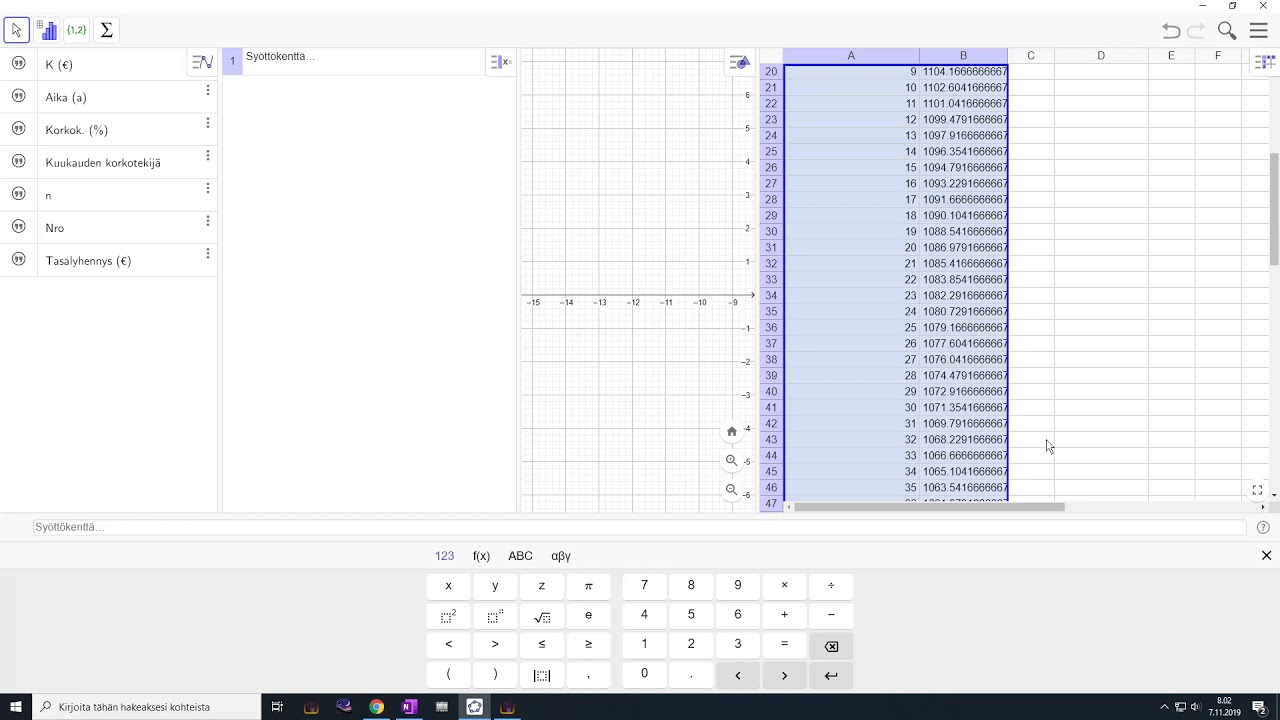Undo the last action
1280x720 pixels.
1171,31
